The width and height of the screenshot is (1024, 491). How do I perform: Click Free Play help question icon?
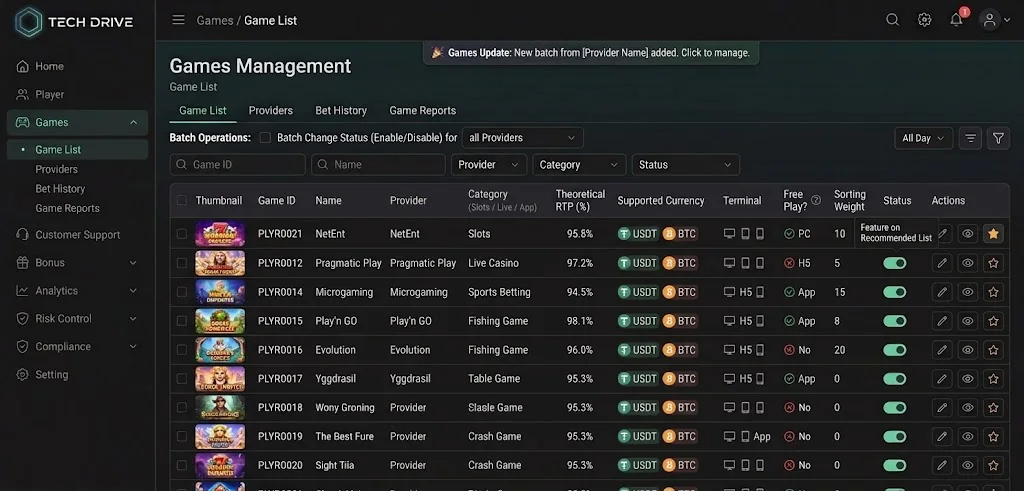pyautogui.click(x=816, y=200)
